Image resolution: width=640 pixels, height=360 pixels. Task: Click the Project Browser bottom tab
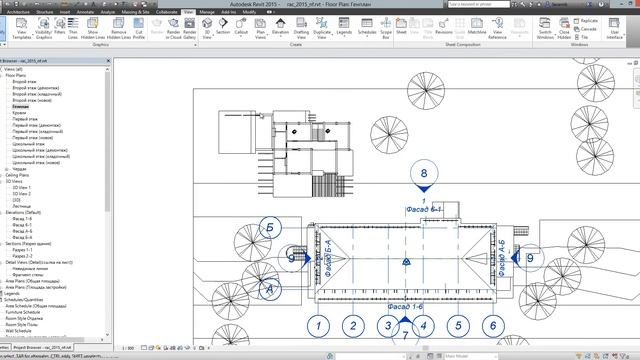[42, 348]
